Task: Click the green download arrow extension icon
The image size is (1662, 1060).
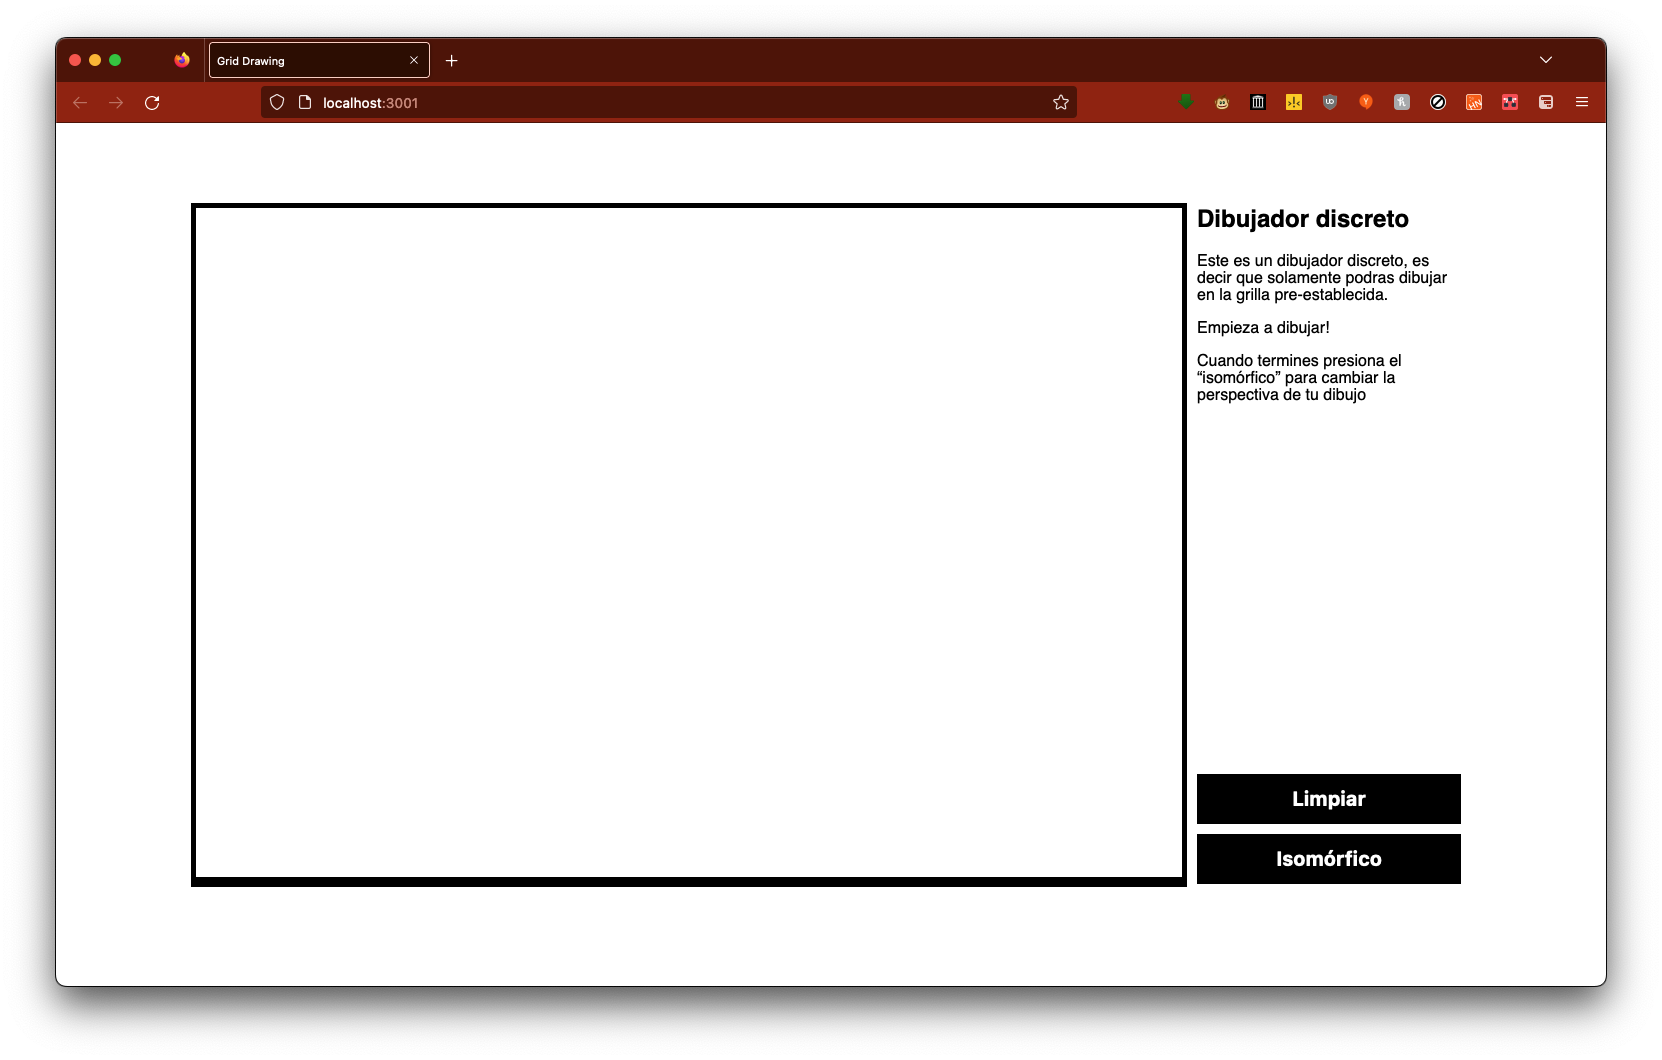Action: coord(1186,102)
